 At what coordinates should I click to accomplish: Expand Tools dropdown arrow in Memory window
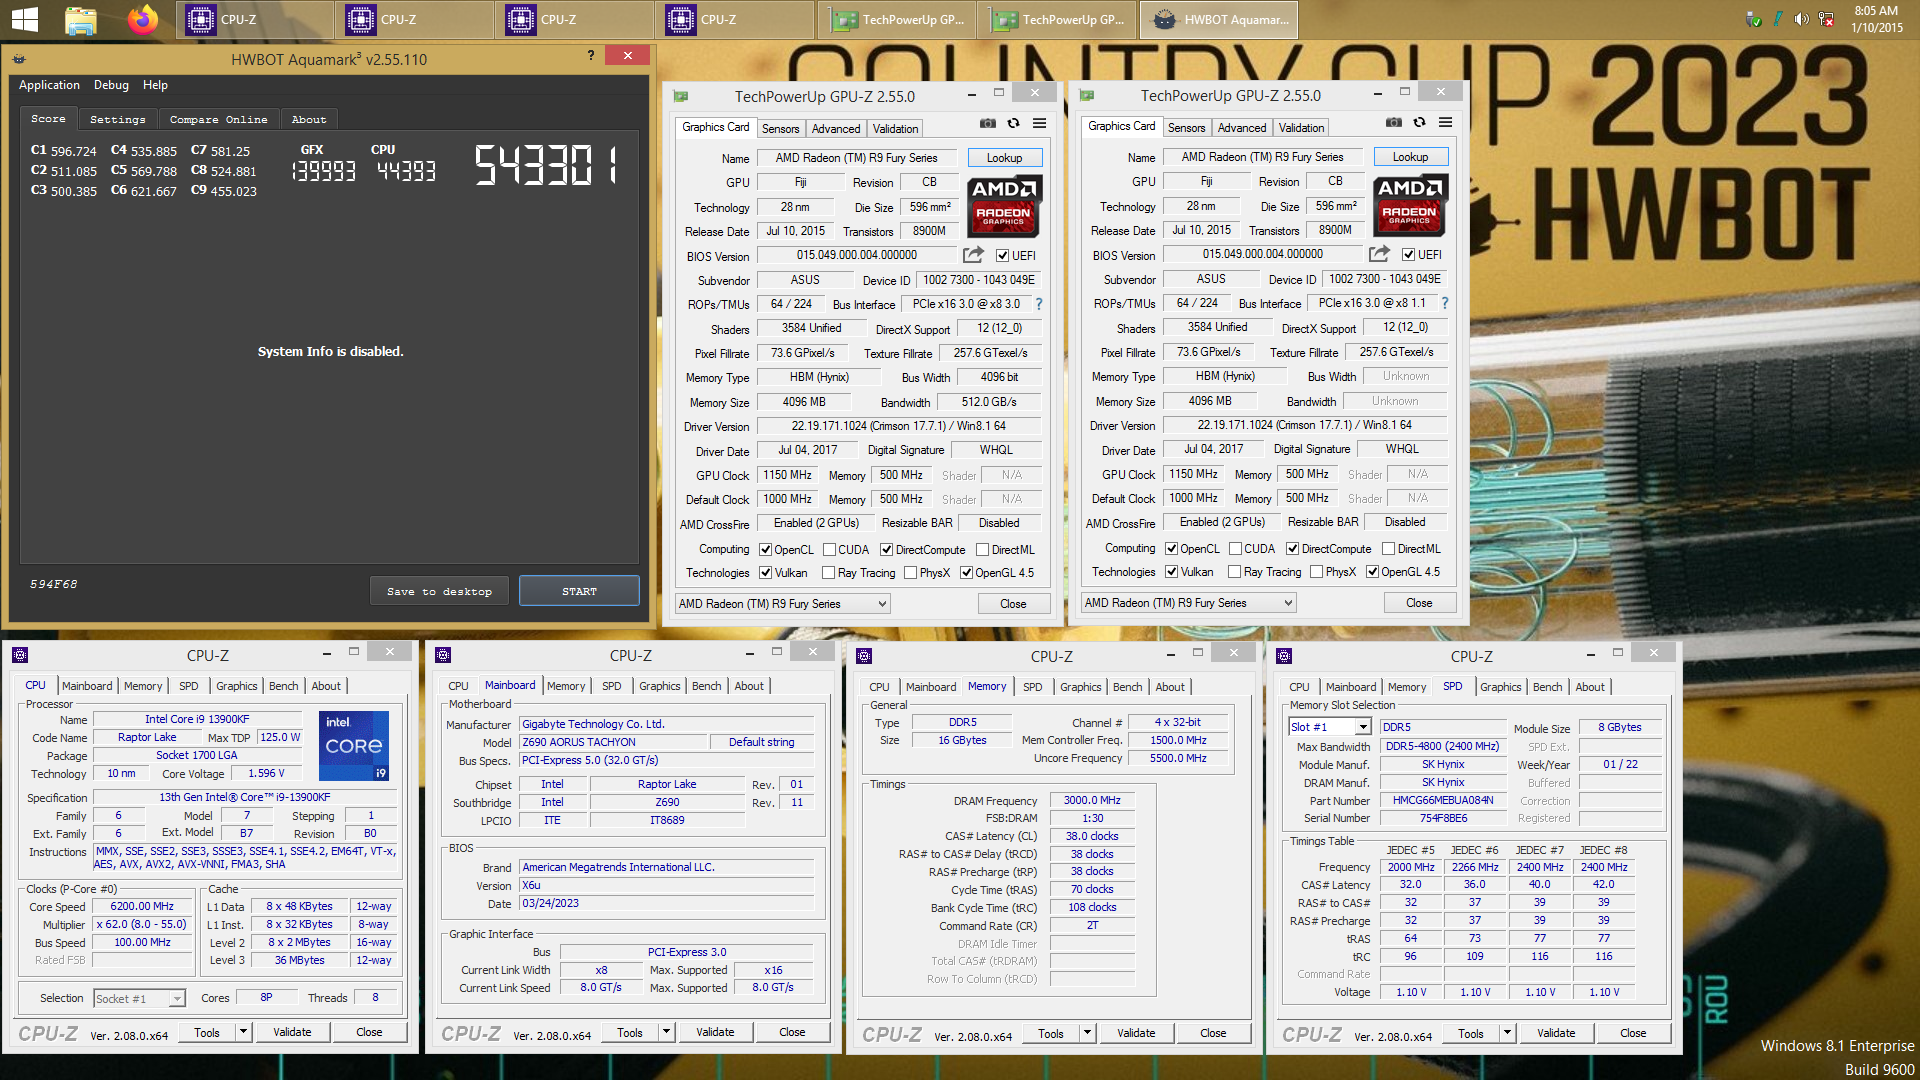pyautogui.click(x=1087, y=1033)
